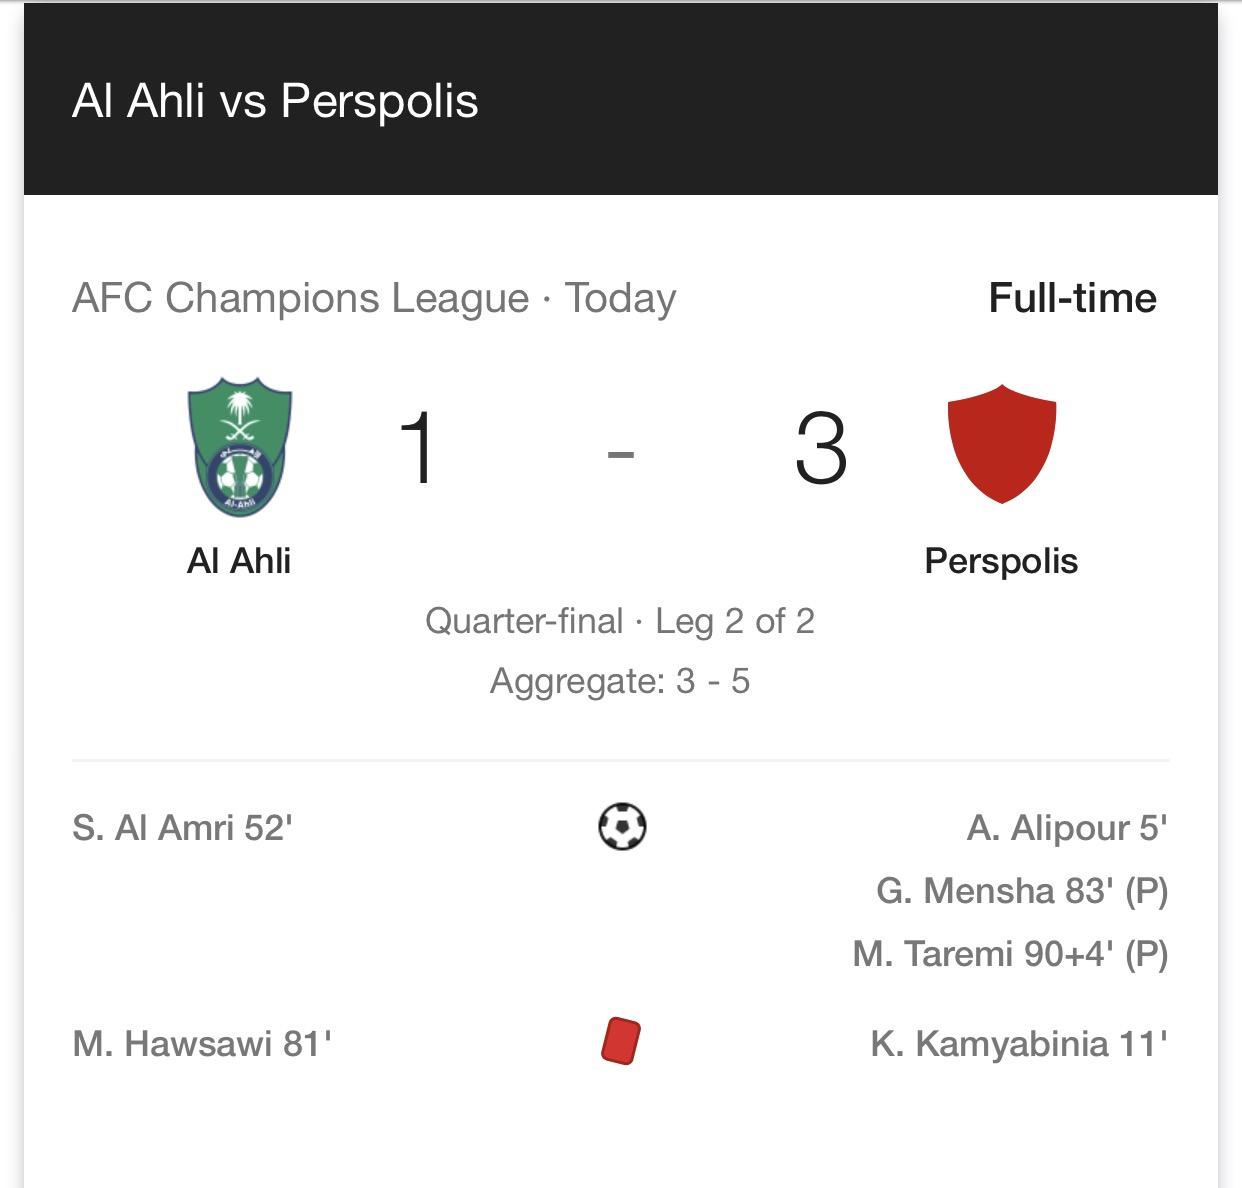
Task: Select scorer A. Alipour 5'
Action: pos(1067,828)
